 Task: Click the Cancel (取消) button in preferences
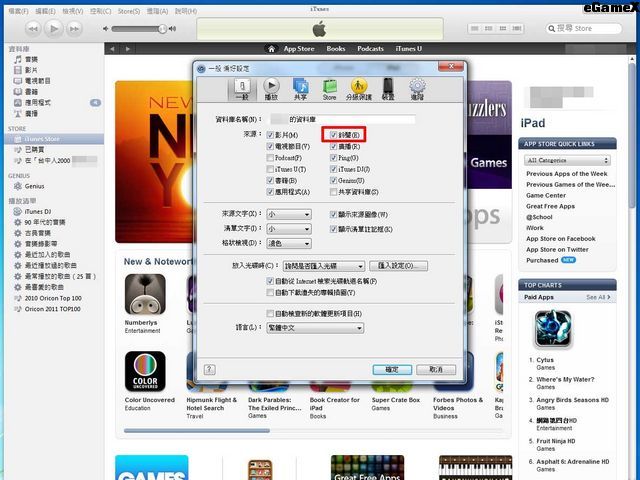(x=436, y=369)
